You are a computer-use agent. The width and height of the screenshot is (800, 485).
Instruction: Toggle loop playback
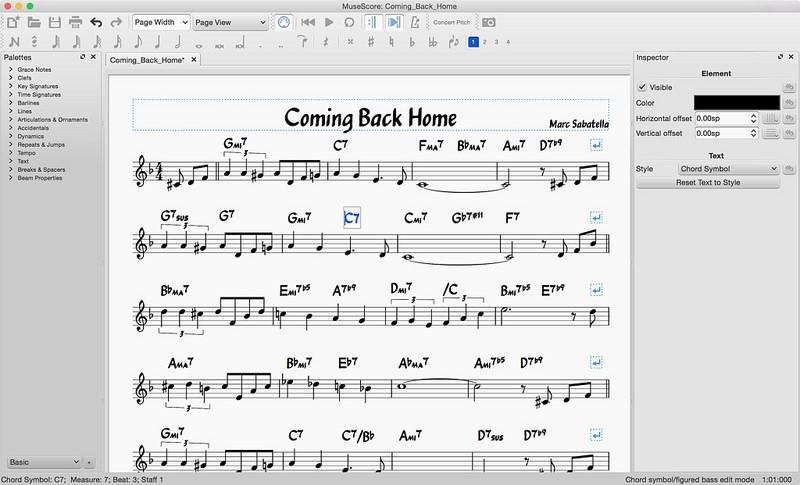(x=349, y=22)
